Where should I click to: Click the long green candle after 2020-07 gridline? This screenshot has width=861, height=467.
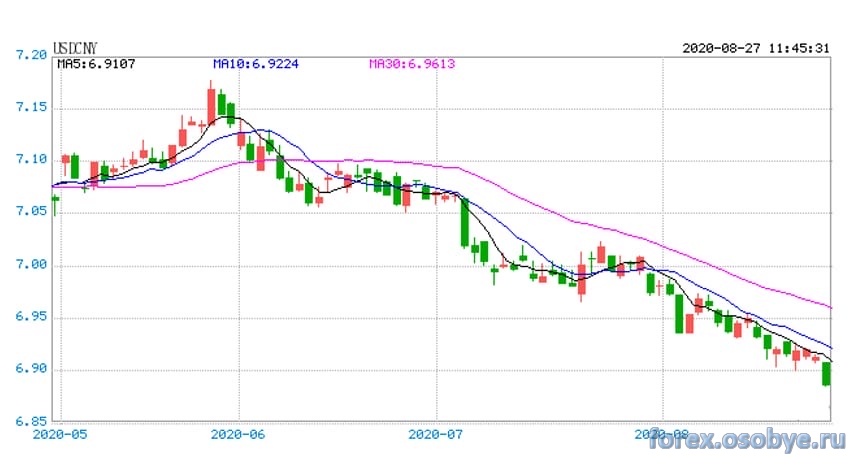pos(465,223)
